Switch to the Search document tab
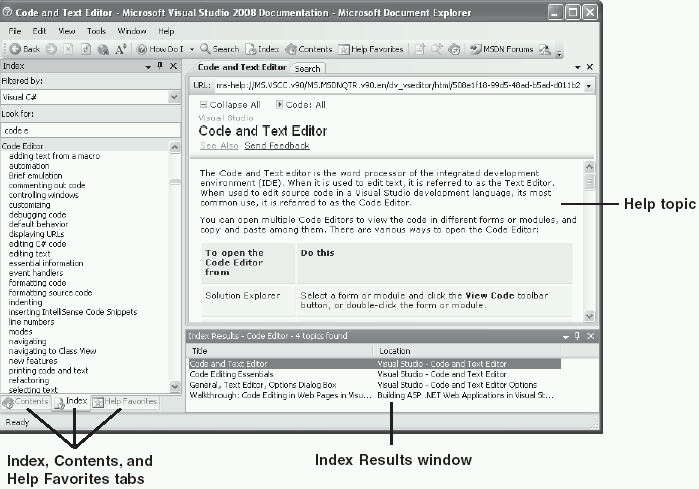This screenshot has height=489, width=699. pos(308,69)
